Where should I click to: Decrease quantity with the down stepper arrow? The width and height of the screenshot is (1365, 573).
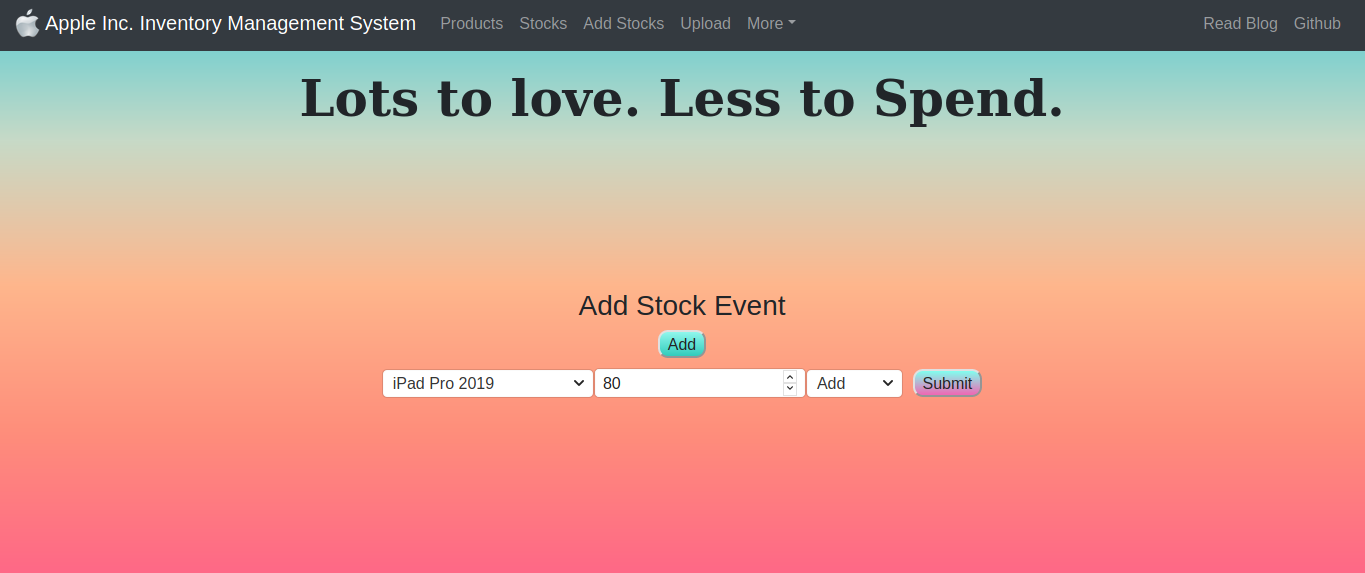pos(790,389)
